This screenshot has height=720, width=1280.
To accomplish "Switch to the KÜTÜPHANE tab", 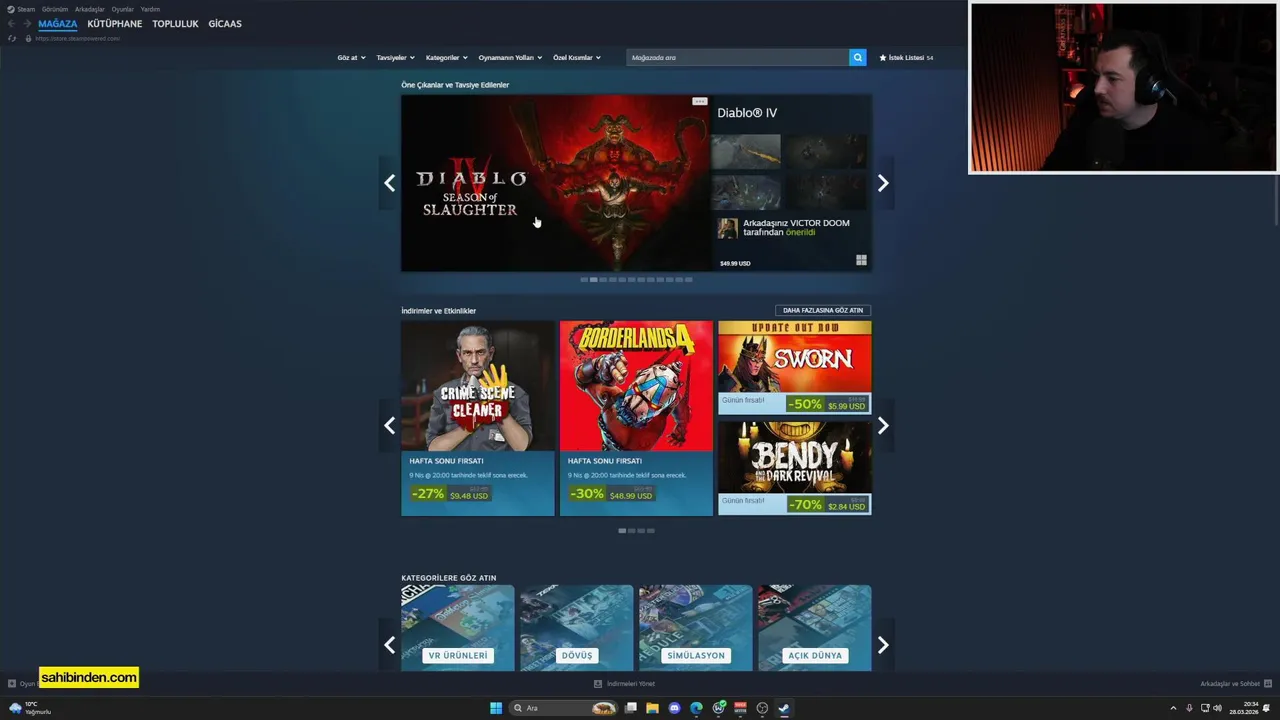I will (x=114, y=23).
